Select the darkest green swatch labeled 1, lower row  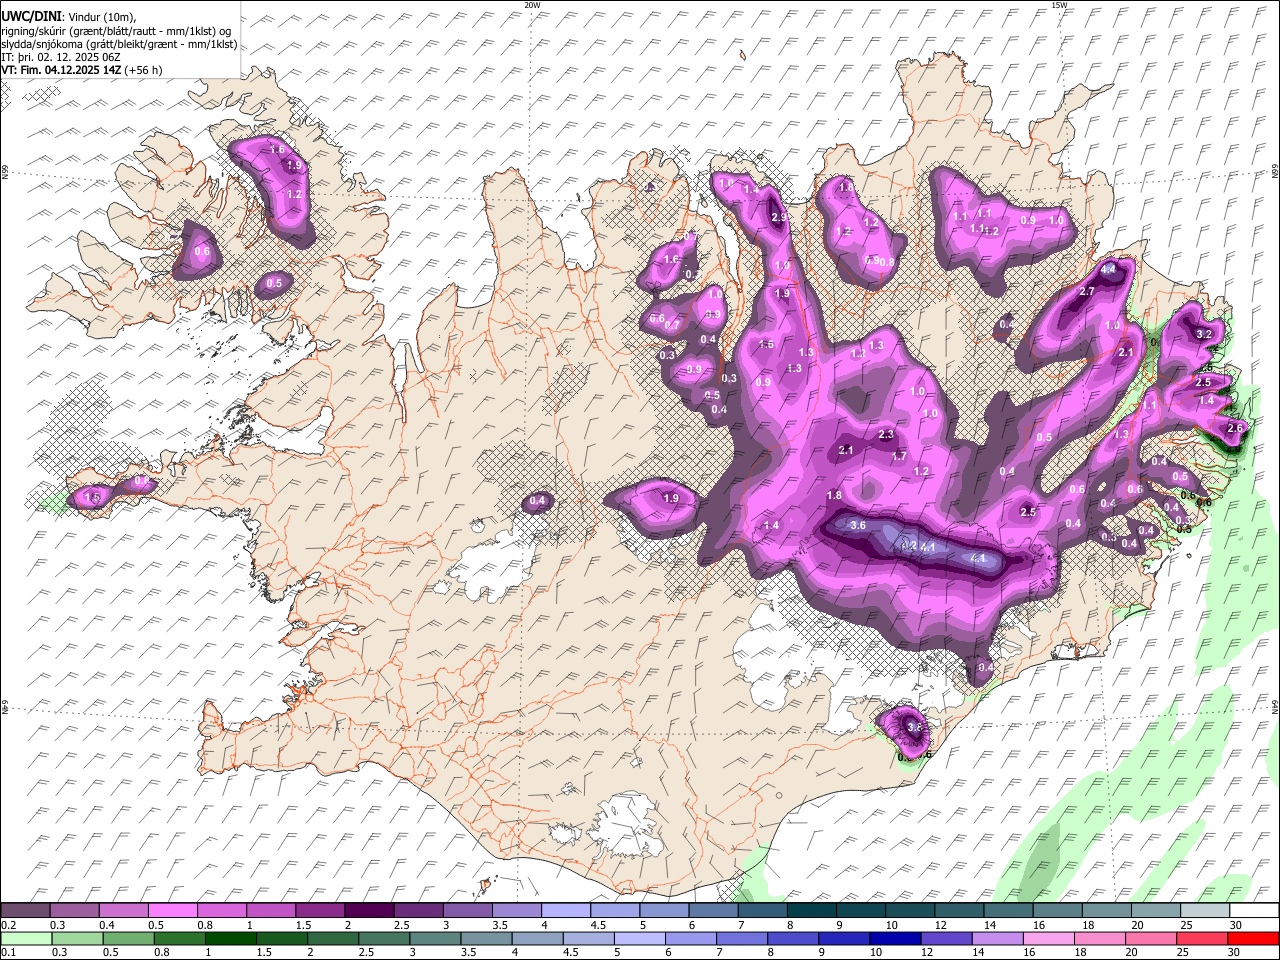pos(230,938)
